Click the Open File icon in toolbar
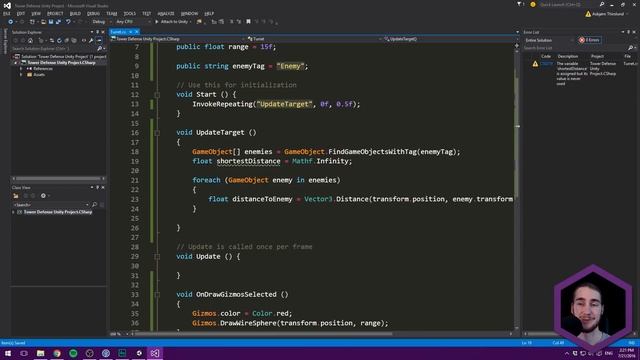 click(x=43, y=22)
